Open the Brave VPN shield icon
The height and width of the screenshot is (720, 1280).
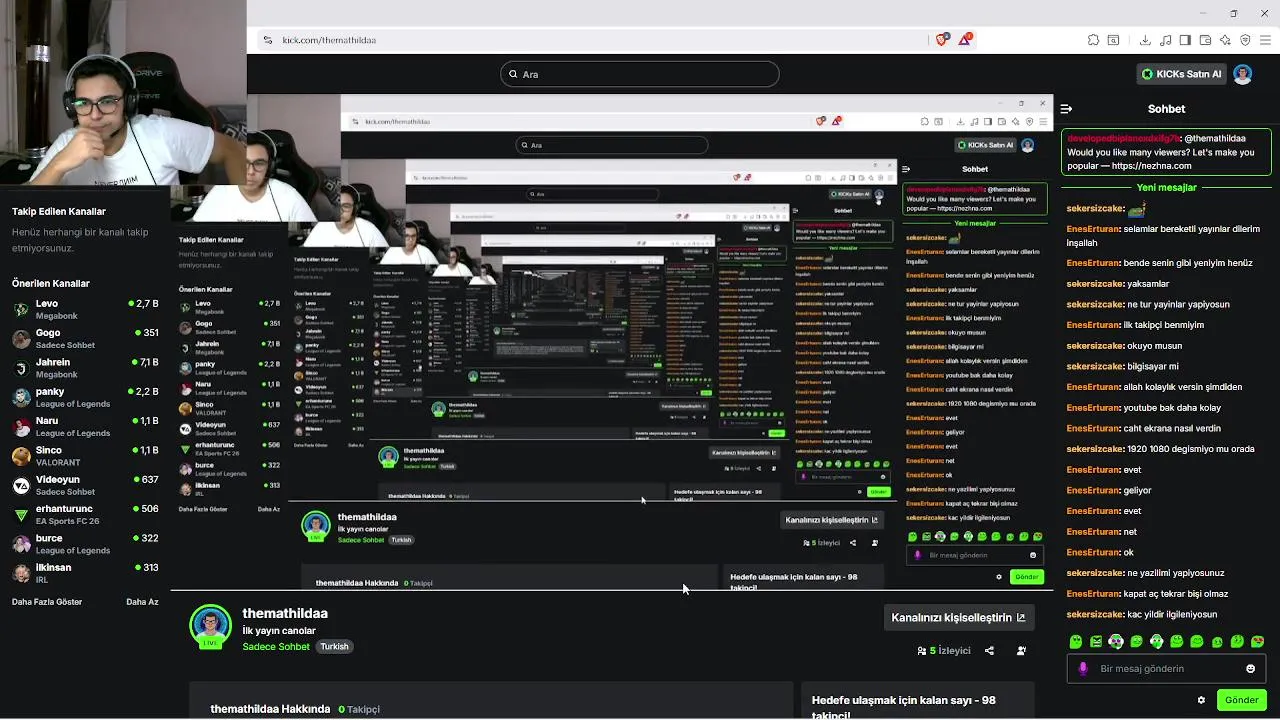1245,40
